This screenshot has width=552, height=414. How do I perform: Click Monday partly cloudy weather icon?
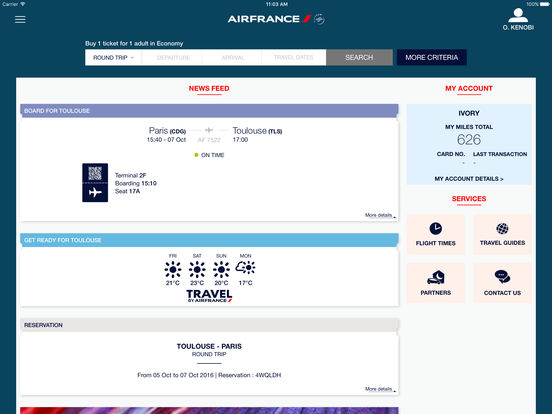coord(245,268)
